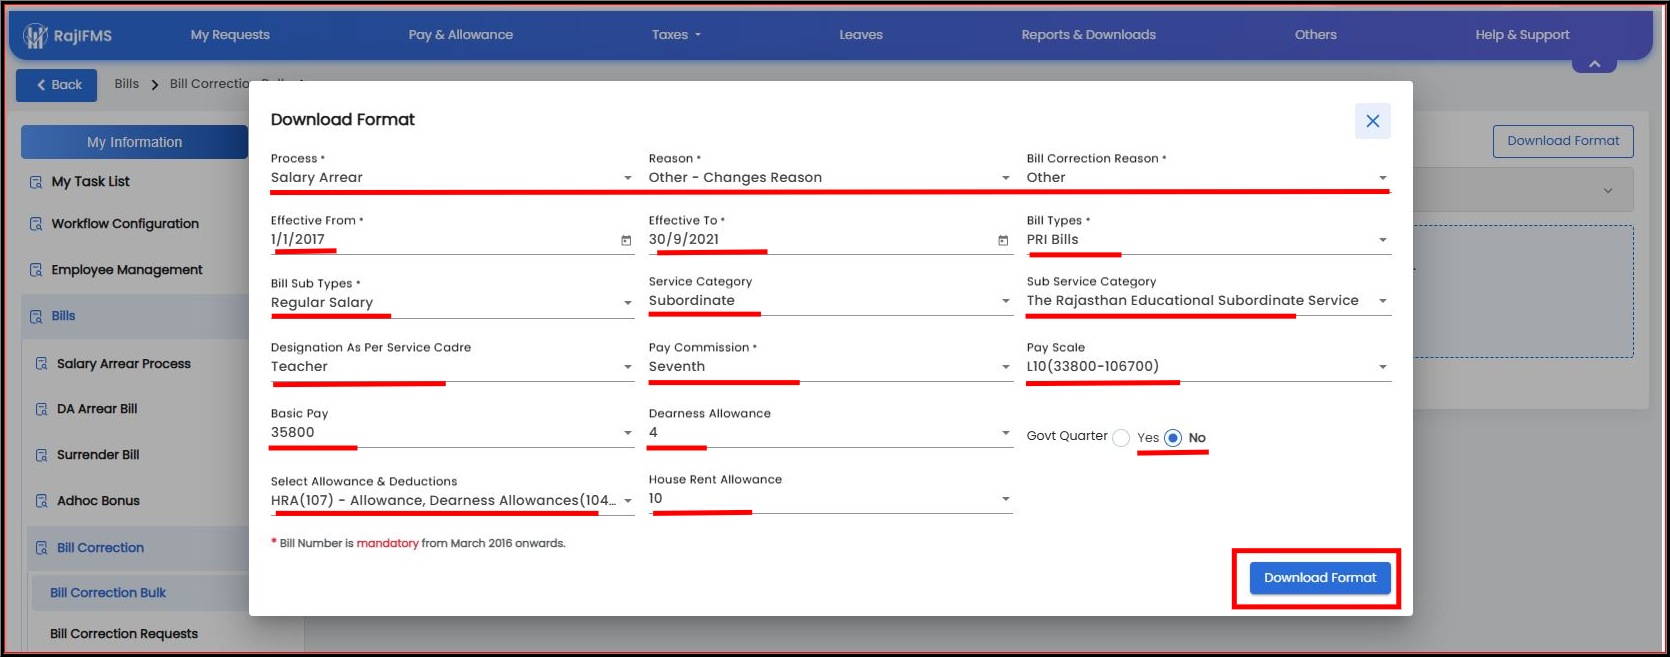This screenshot has height=657, width=1670.
Task: Open the Pay & Allowance menu
Action: pyautogui.click(x=460, y=35)
